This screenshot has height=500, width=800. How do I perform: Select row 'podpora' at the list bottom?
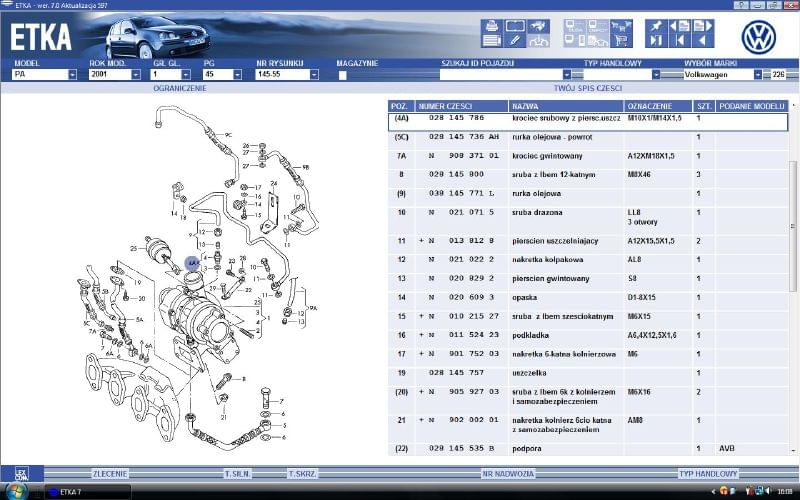(x=588, y=448)
